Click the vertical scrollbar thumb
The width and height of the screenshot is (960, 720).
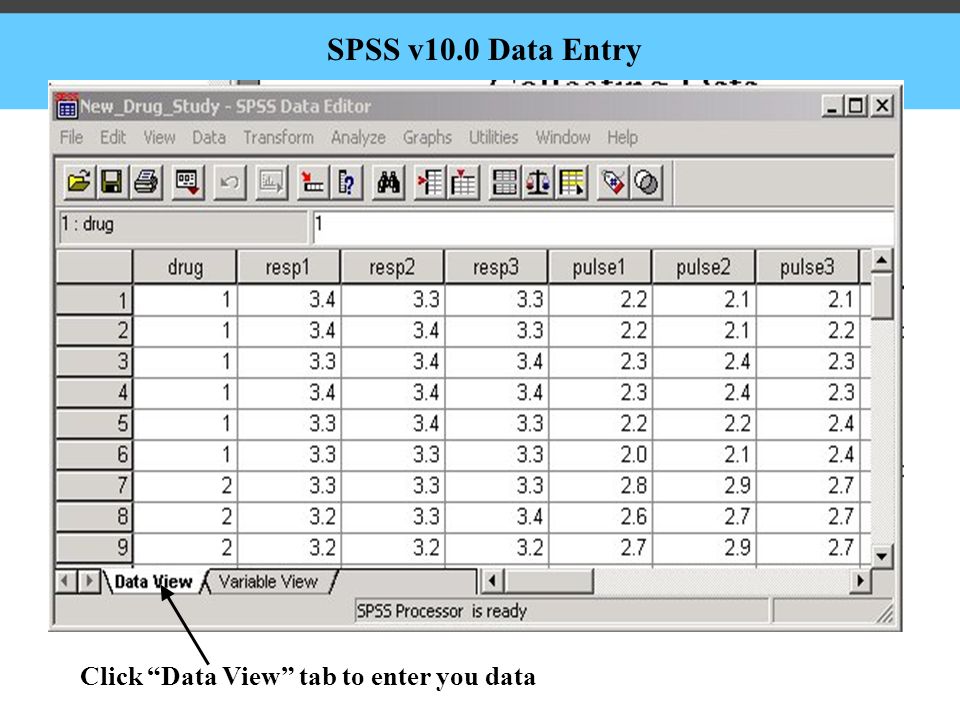882,296
